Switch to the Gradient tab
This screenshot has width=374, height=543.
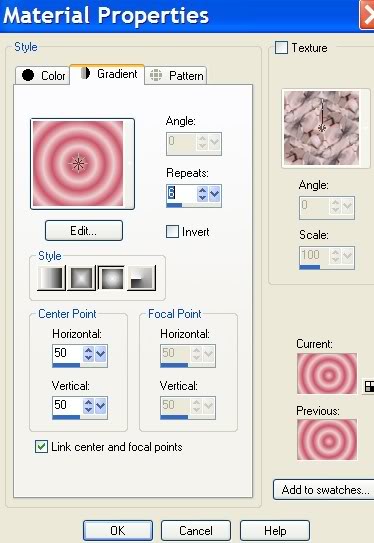click(x=109, y=74)
